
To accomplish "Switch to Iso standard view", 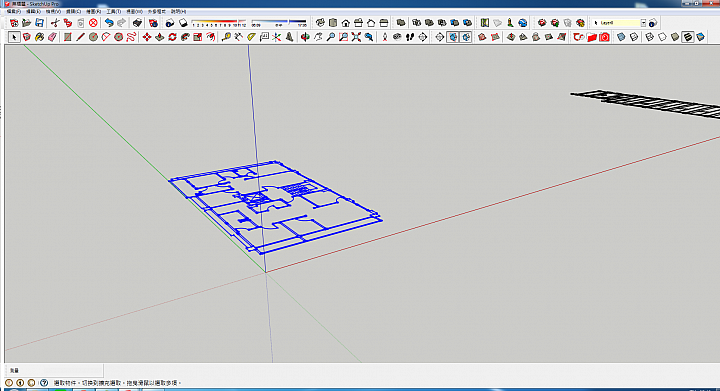I will [320, 22].
